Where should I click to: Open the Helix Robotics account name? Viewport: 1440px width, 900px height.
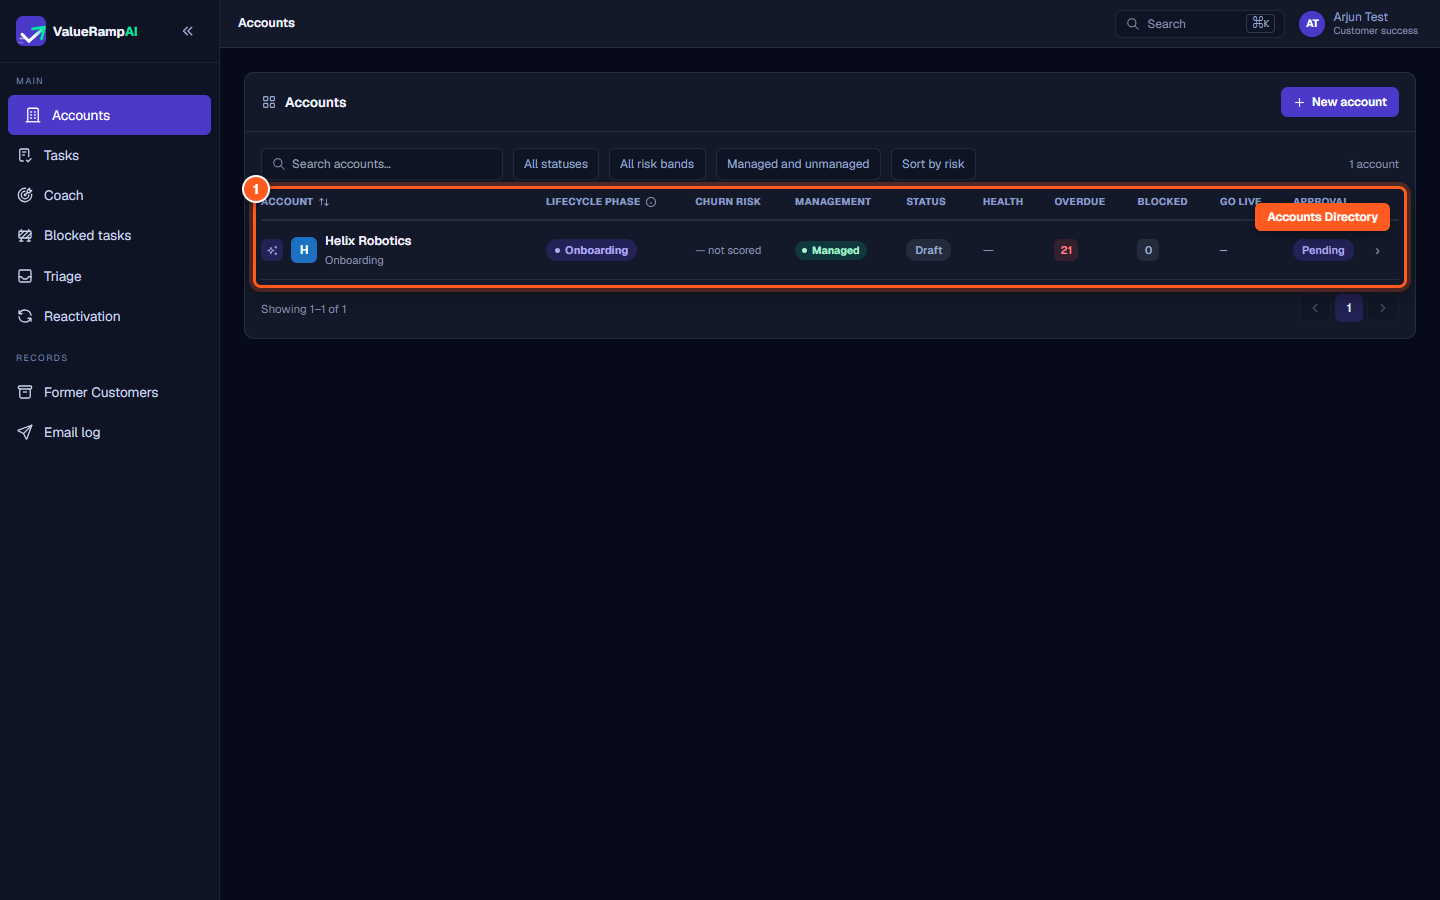tap(368, 241)
